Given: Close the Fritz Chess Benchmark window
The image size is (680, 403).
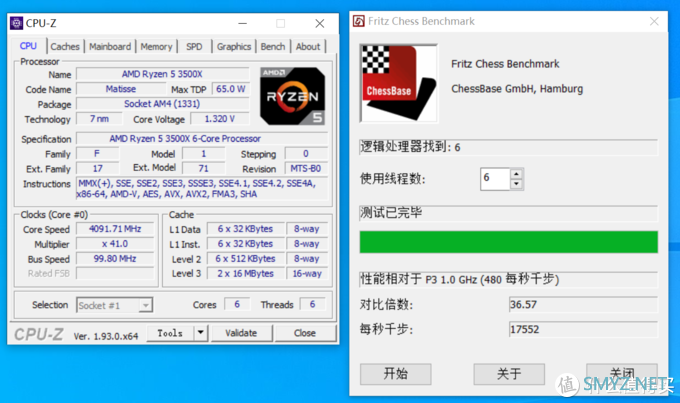Looking at the screenshot, I should click(654, 21).
